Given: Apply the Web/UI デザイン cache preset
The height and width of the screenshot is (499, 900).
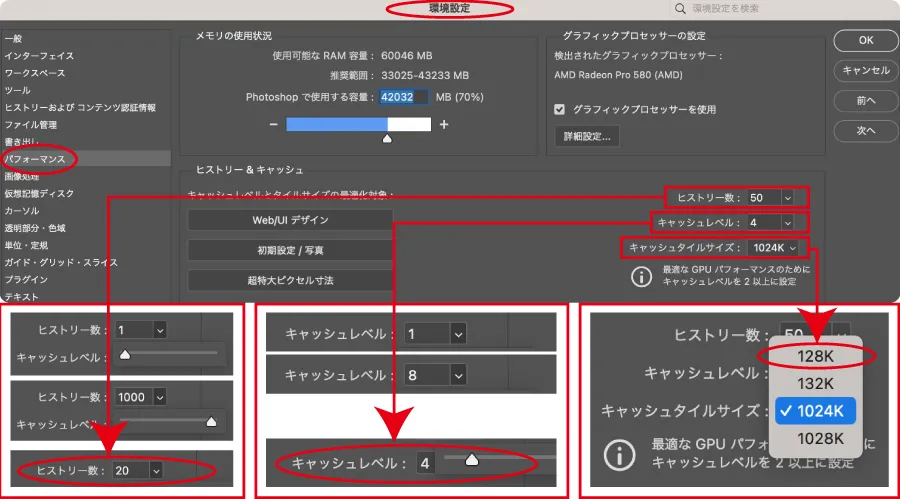Looking at the screenshot, I should coord(290,220).
